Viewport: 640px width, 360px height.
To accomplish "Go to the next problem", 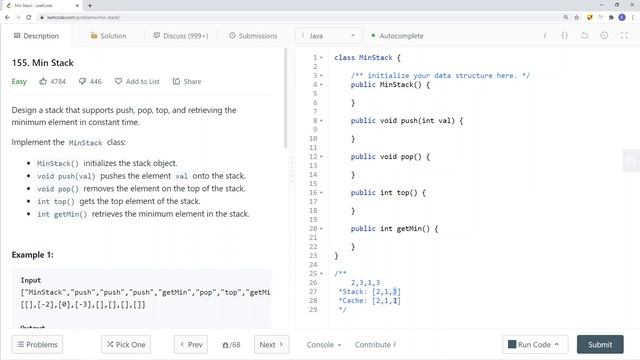I will coord(271,344).
